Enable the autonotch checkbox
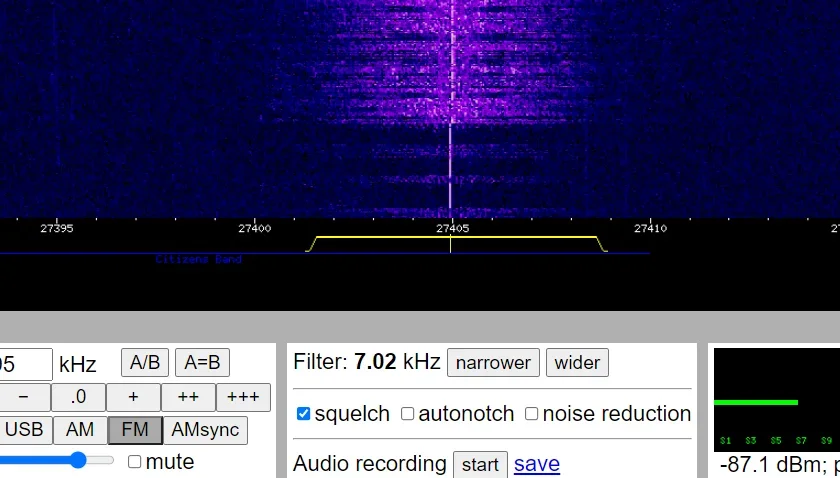The width and height of the screenshot is (840, 478). 407,414
